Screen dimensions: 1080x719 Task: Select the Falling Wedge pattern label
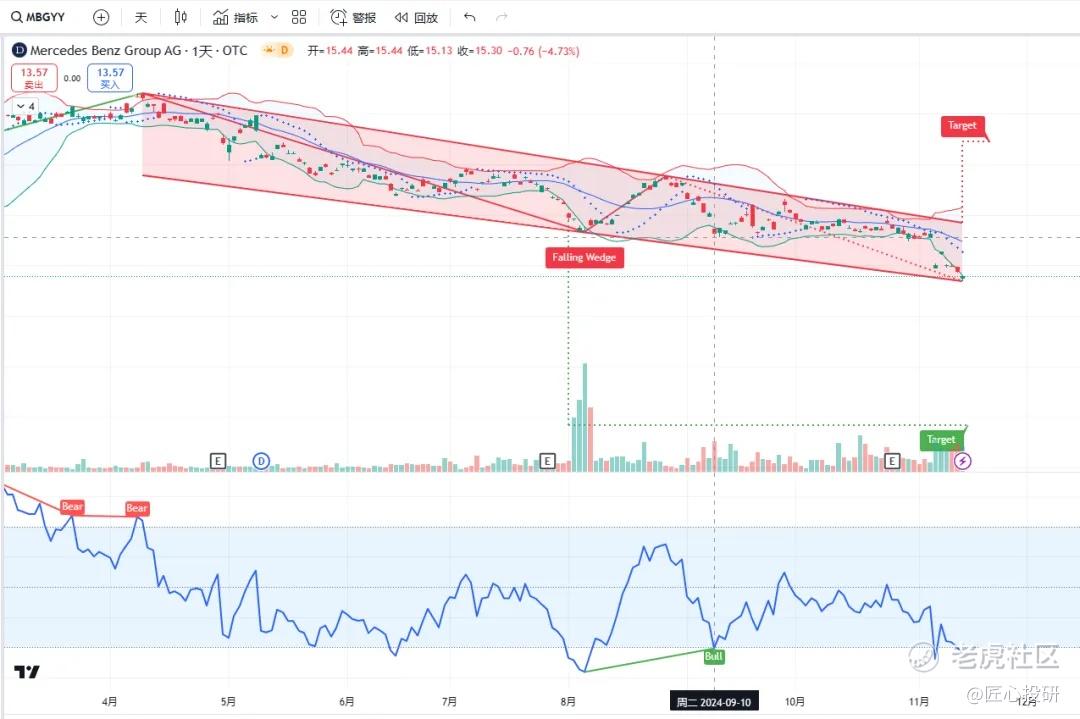click(x=584, y=258)
